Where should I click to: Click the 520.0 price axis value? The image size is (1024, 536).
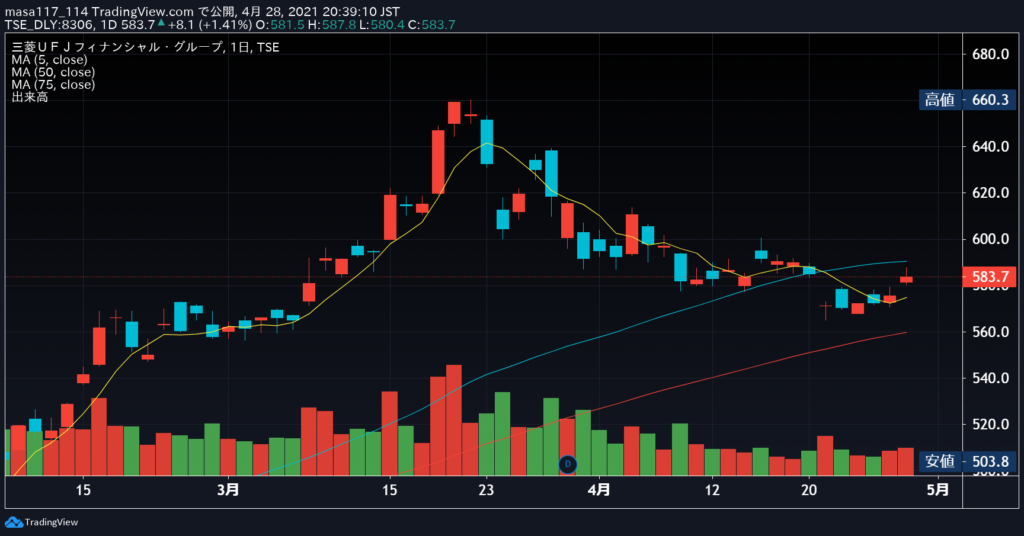pos(991,424)
